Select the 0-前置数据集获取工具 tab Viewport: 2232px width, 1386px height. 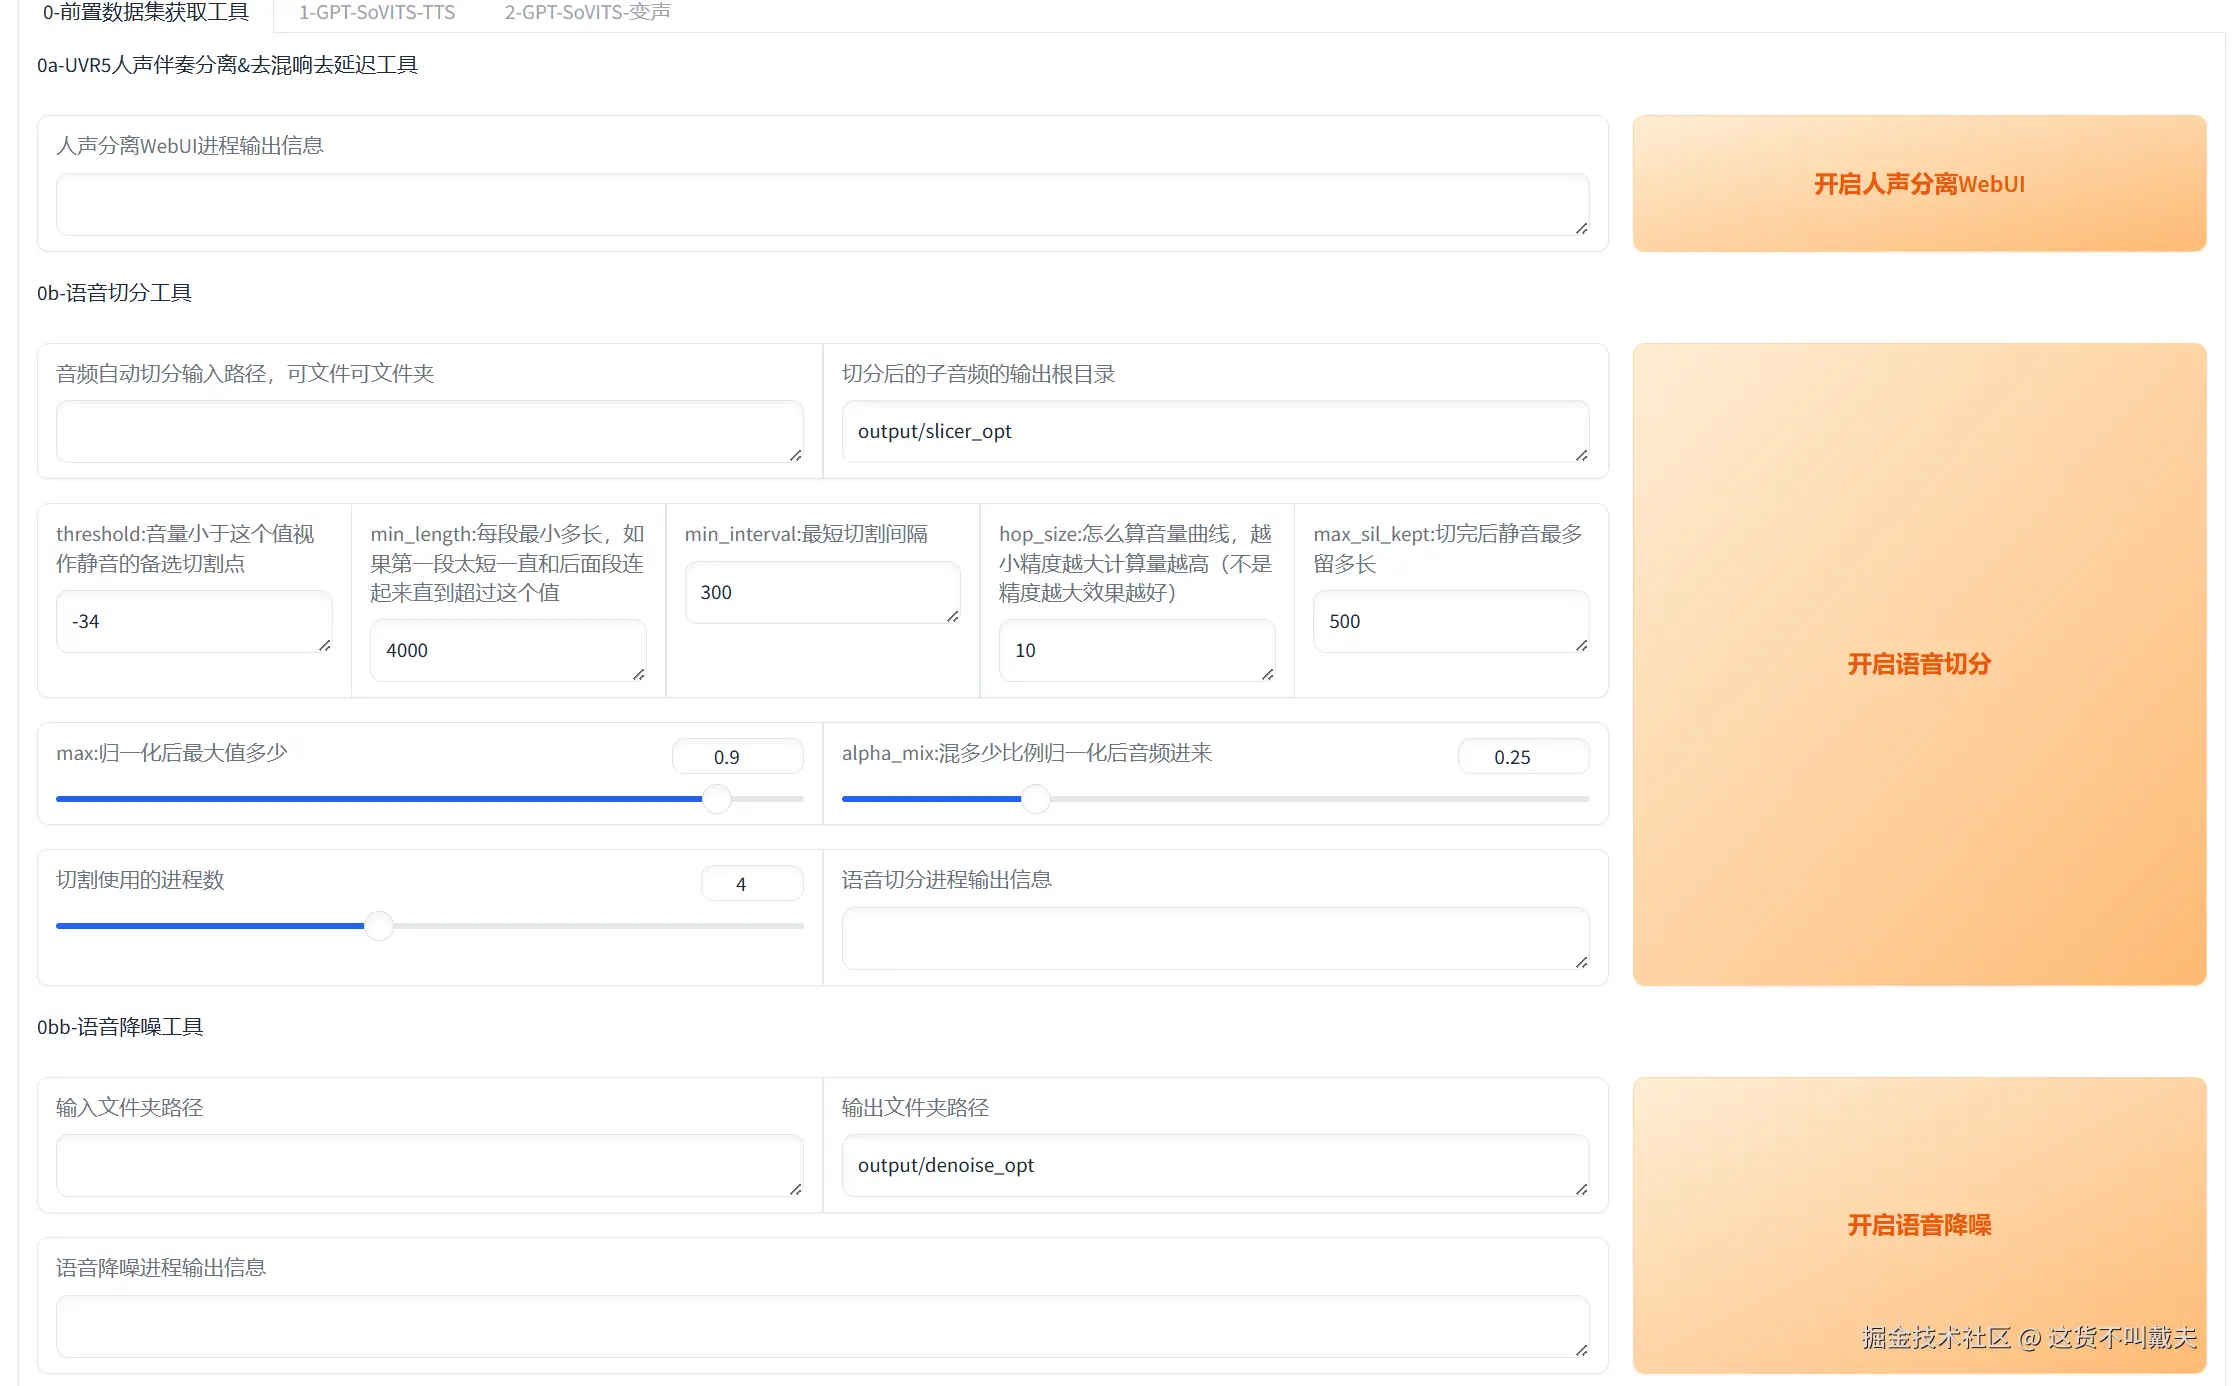146,12
